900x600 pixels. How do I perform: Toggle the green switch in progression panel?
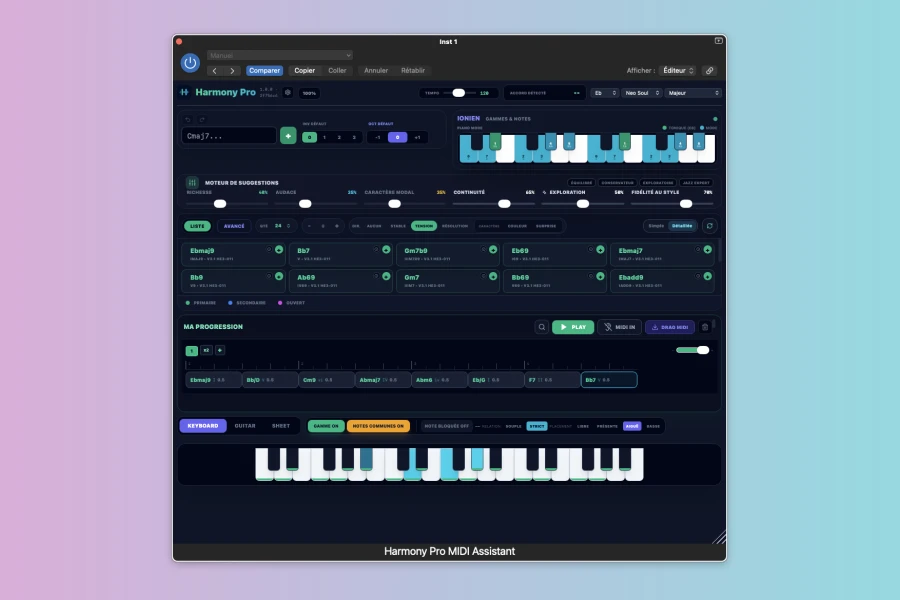[693, 350]
